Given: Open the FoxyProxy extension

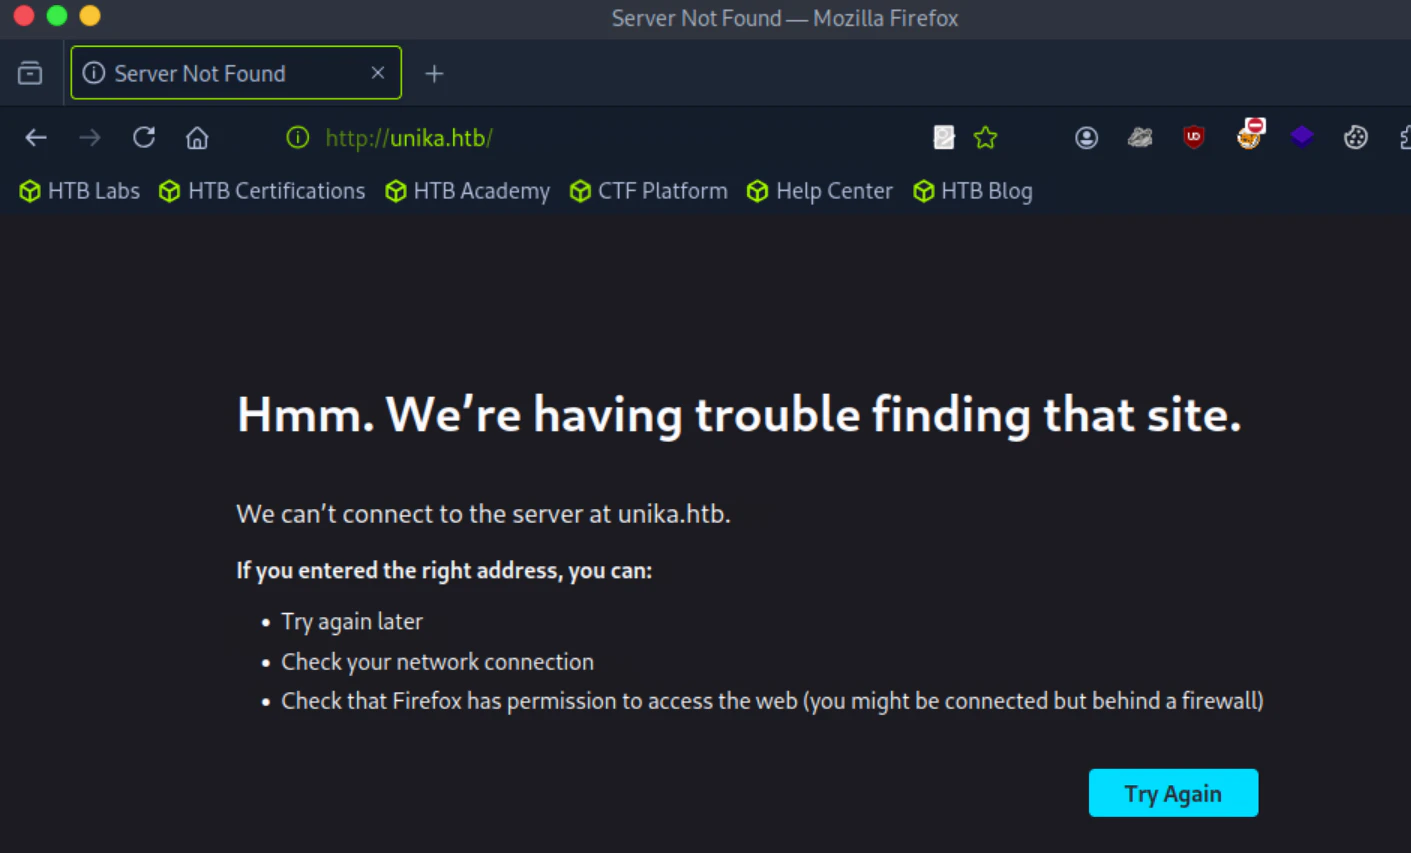Looking at the screenshot, I should [x=1249, y=134].
